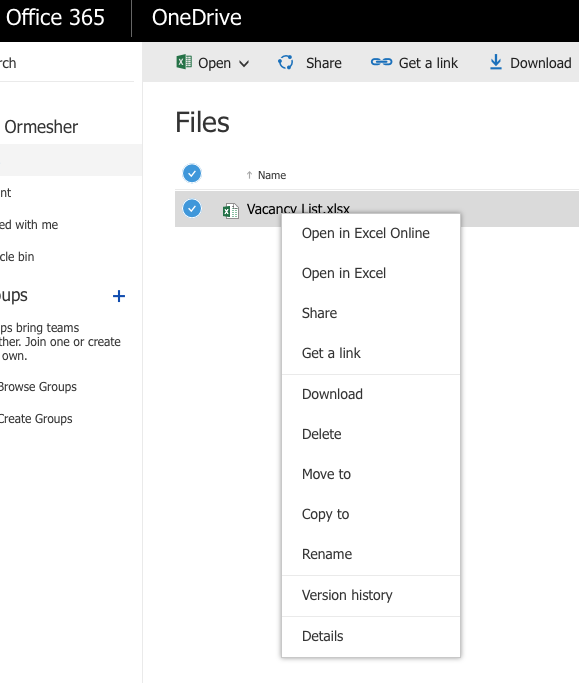The image size is (579, 683).
Task: Select Share in the context menu
Action: tap(371, 314)
